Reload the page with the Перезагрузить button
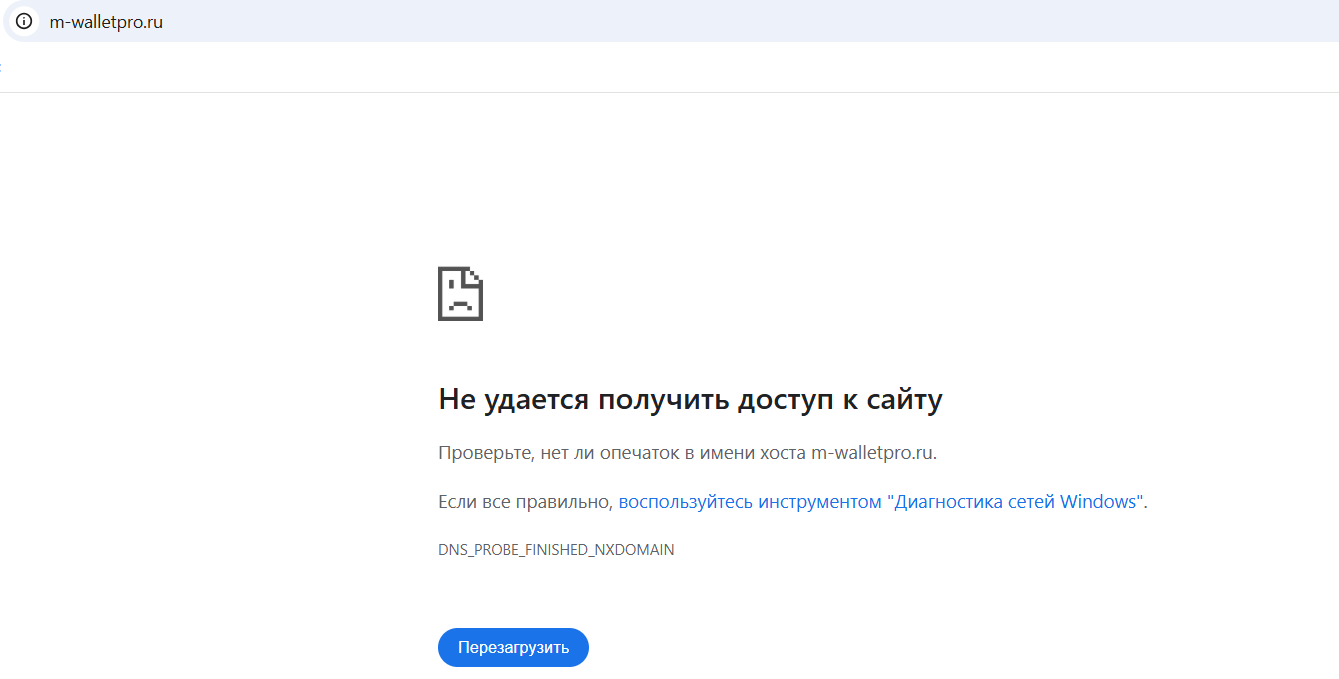 pyautogui.click(x=513, y=647)
